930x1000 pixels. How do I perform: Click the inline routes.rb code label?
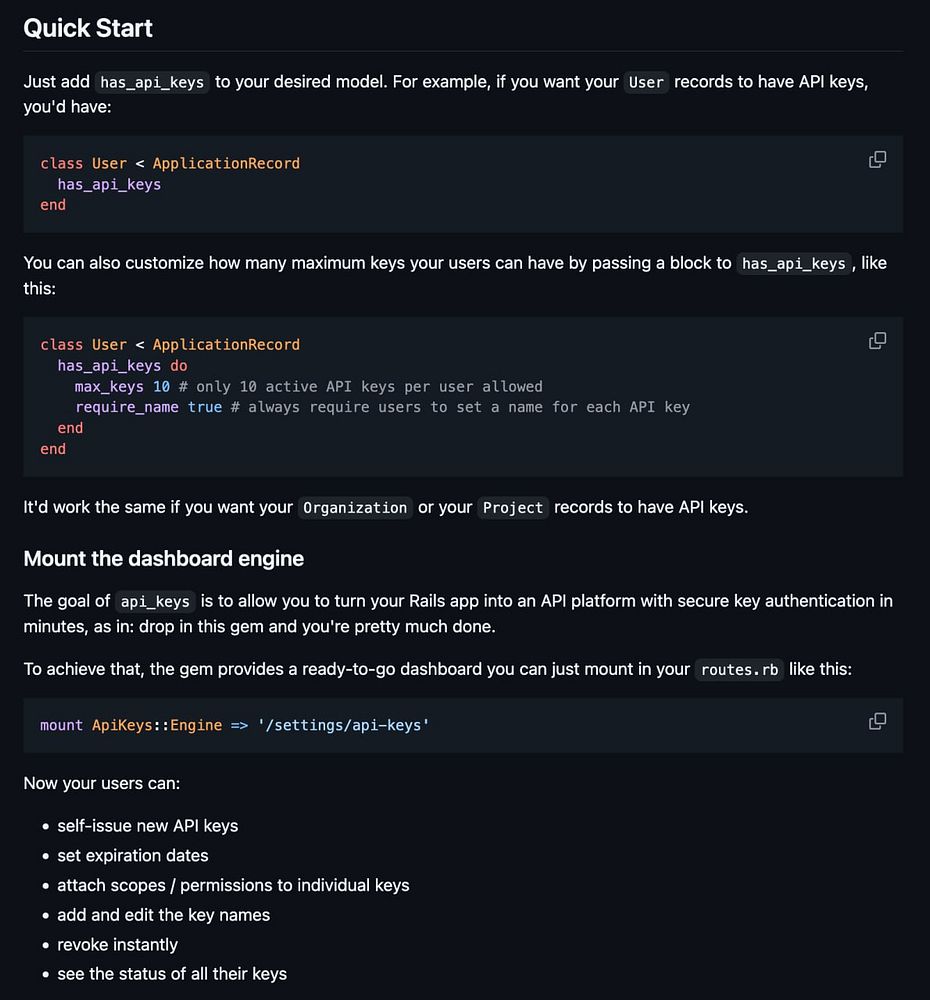(740, 669)
